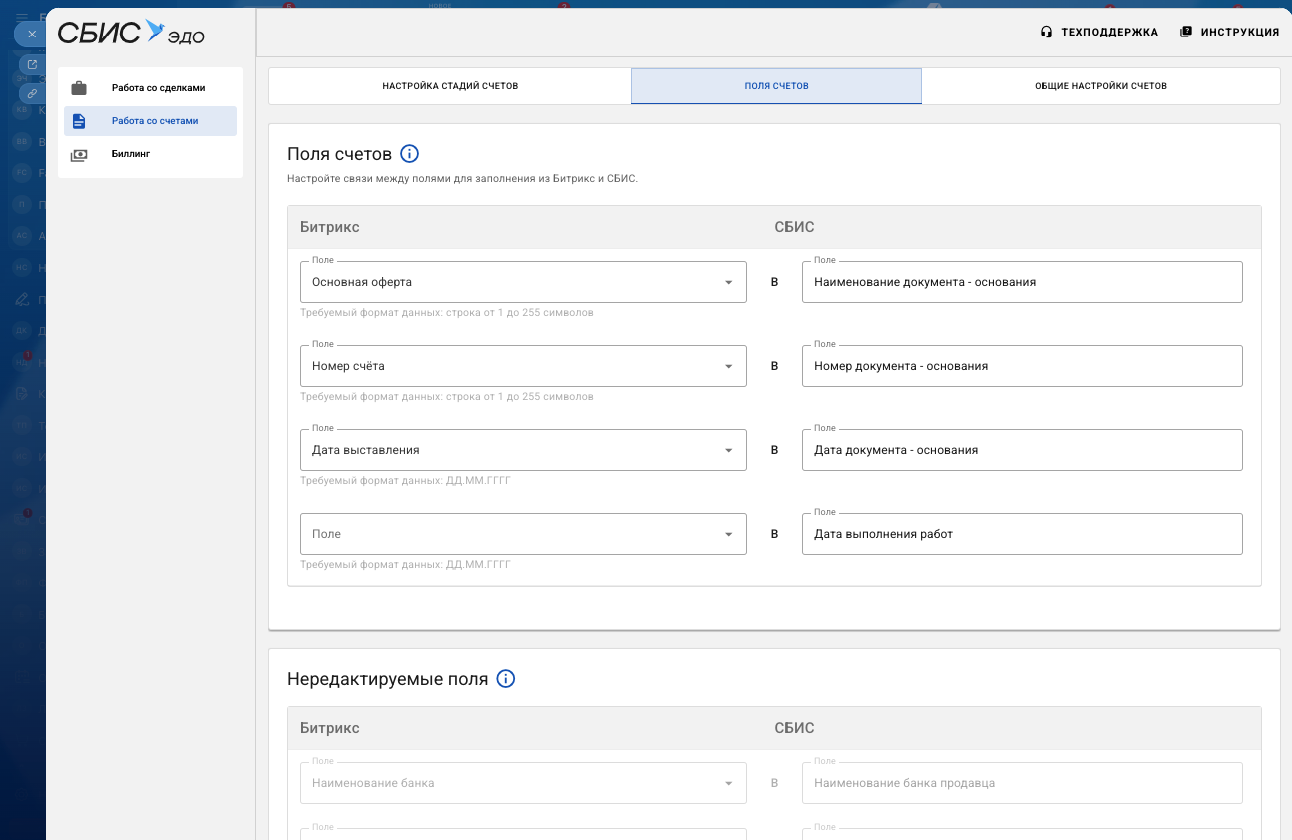Expand the Дата выставления dropdown
Viewport: 1292px width, 840px height.
click(x=728, y=451)
